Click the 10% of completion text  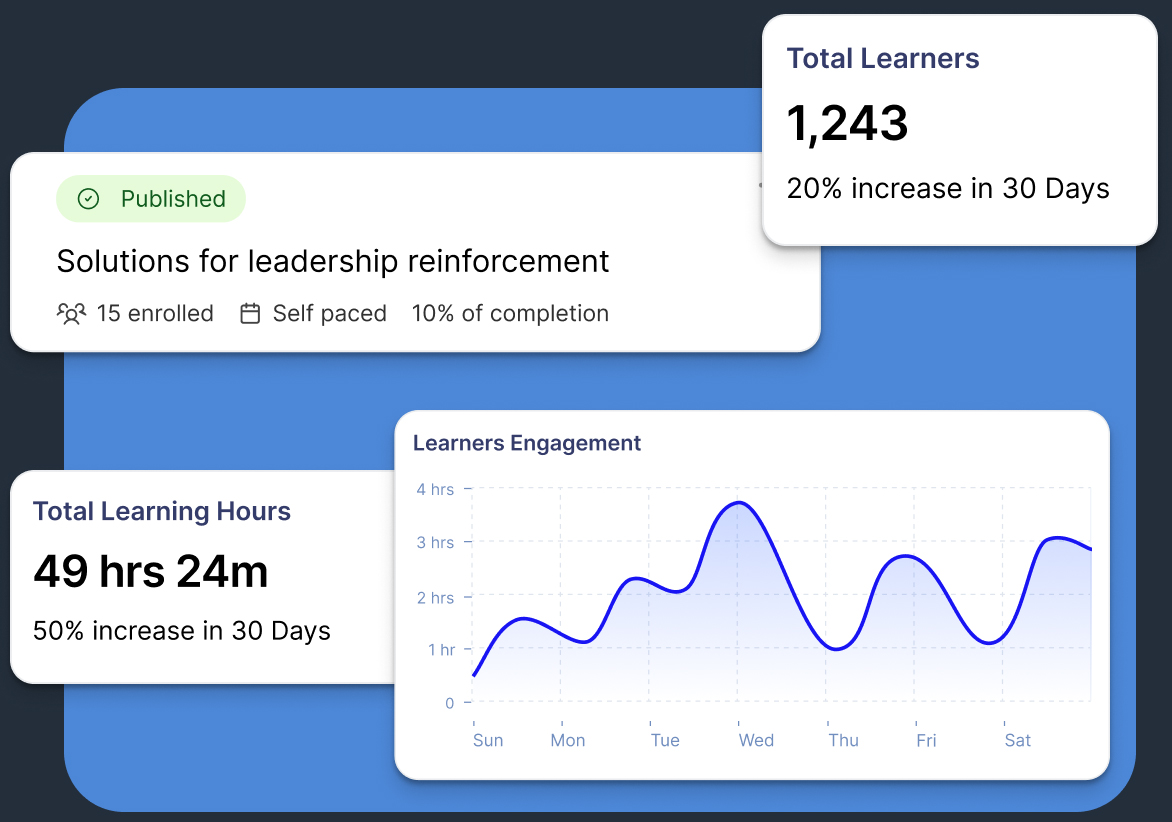[x=510, y=314]
